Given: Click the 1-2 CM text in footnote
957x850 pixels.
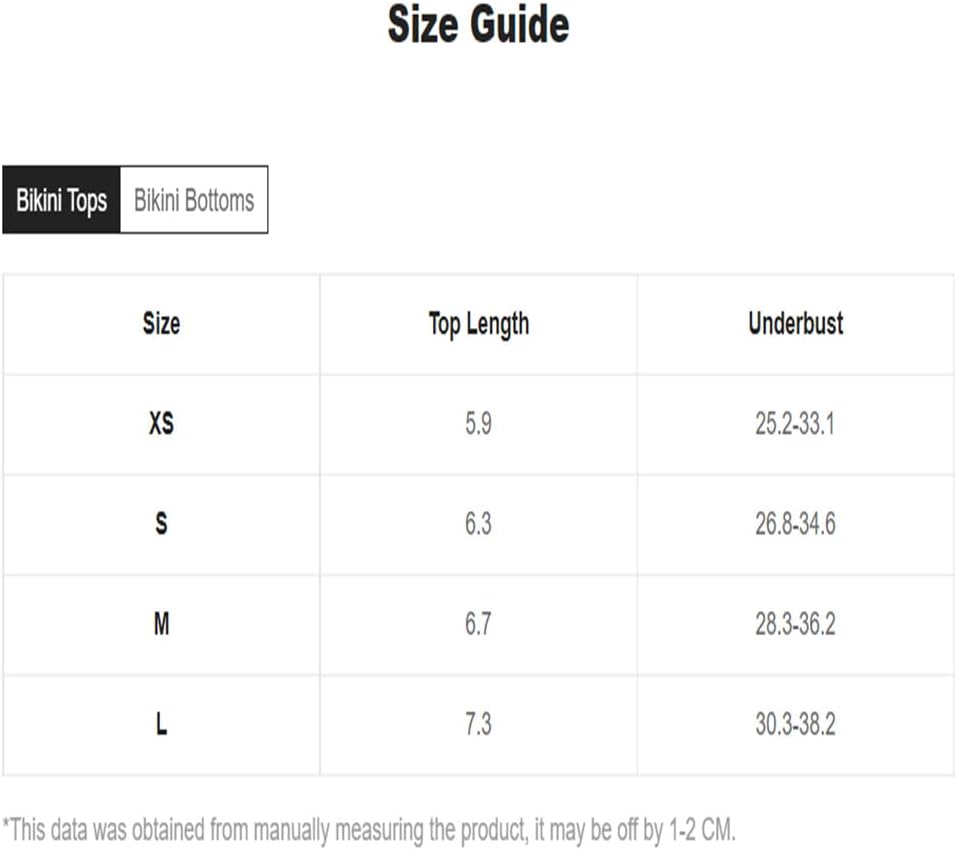Looking at the screenshot, I should point(701,830).
